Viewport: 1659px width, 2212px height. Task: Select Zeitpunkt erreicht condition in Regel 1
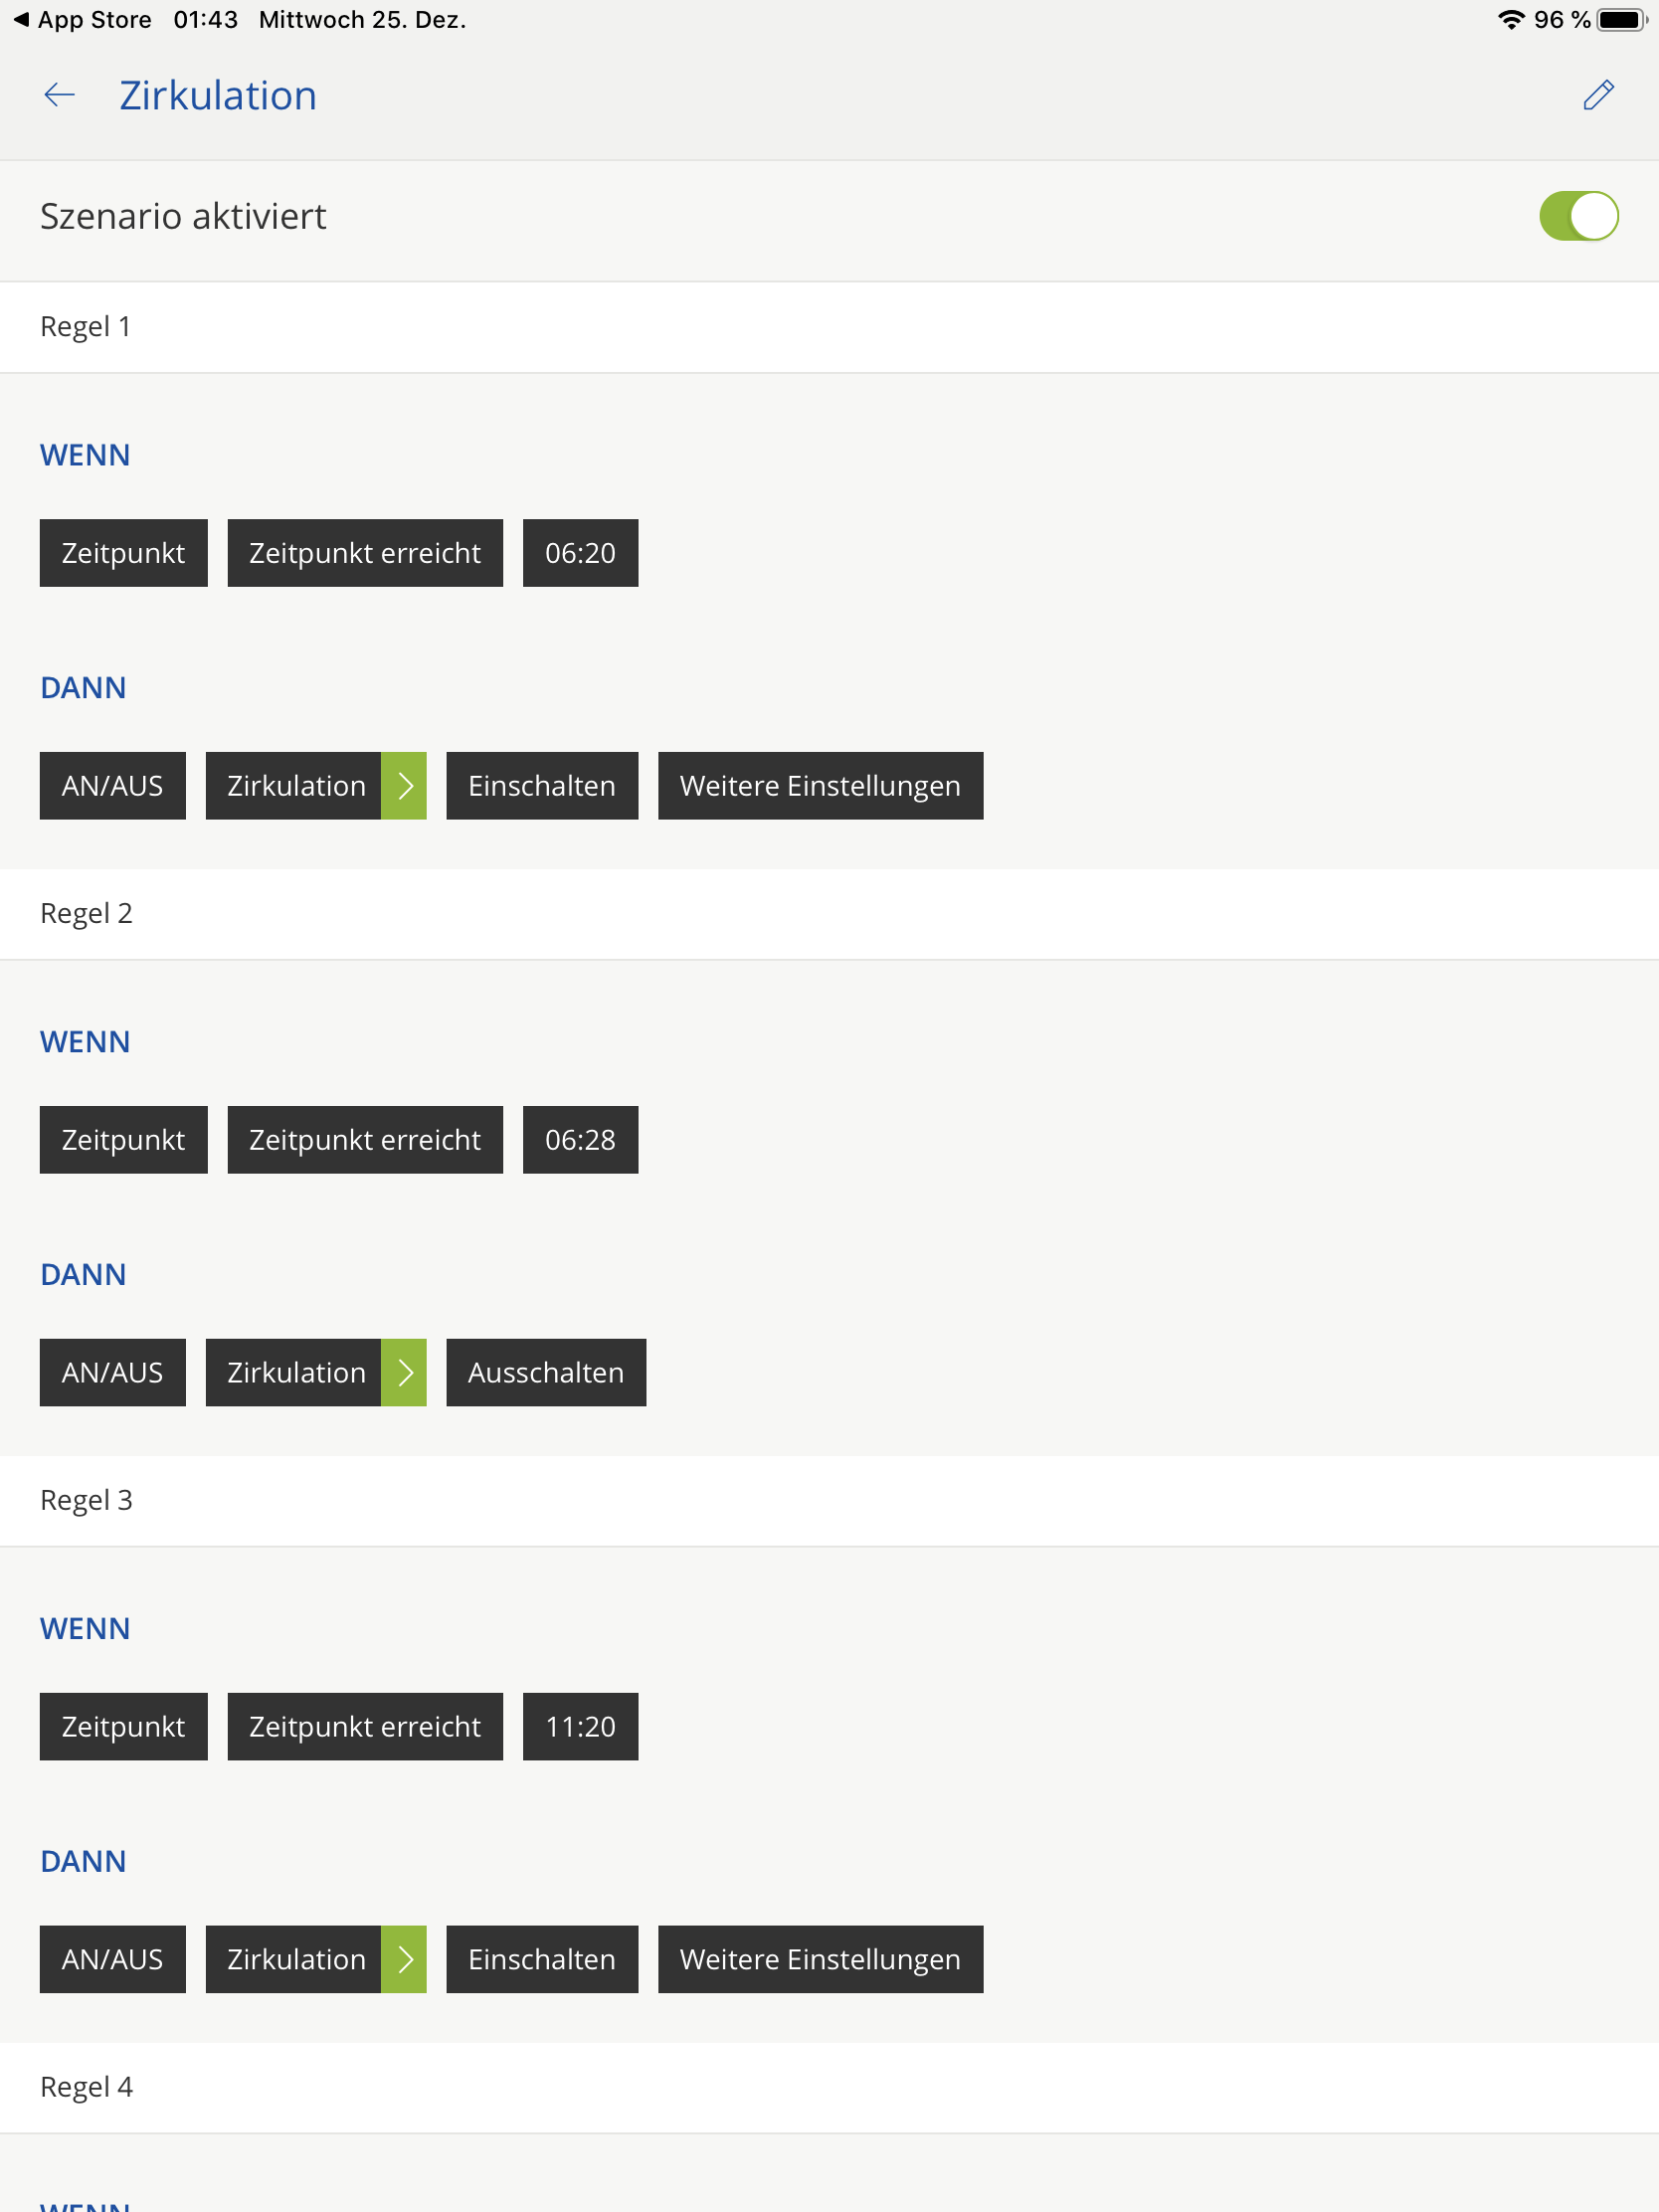[x=365, y=553]
